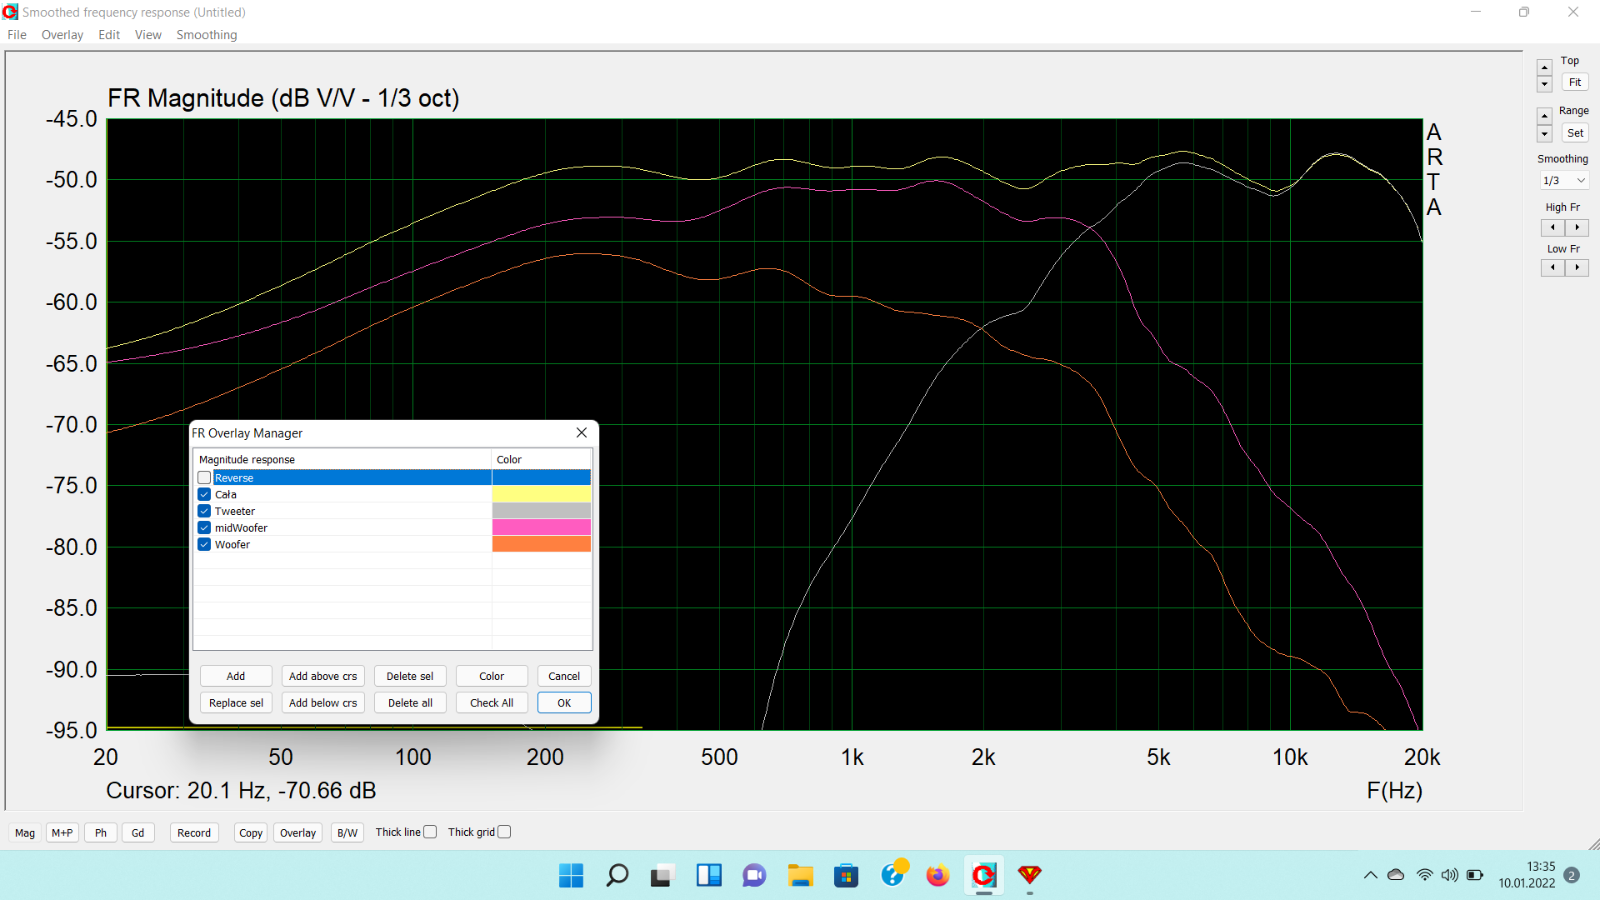
Task: Open Chat app on the taskbar
Action: pyautogui.click(x=754, y=876)
